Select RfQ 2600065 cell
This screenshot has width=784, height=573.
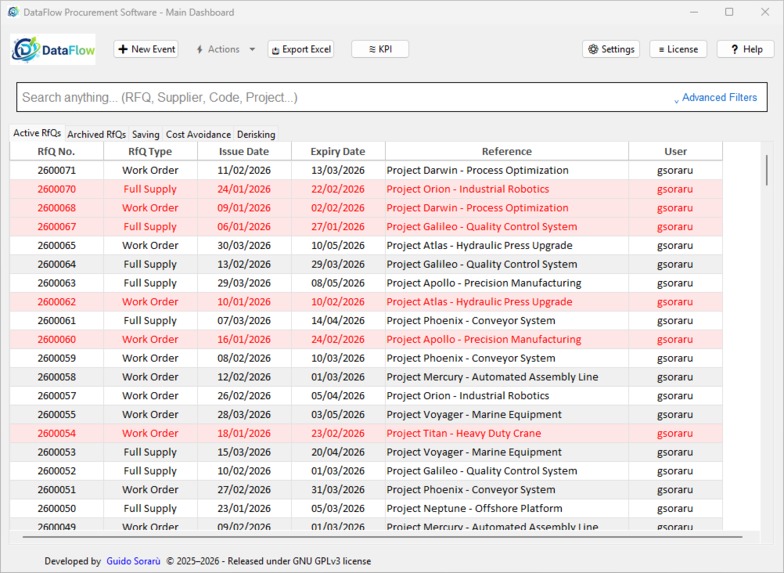pyautogui.click(x=56, y=246)
